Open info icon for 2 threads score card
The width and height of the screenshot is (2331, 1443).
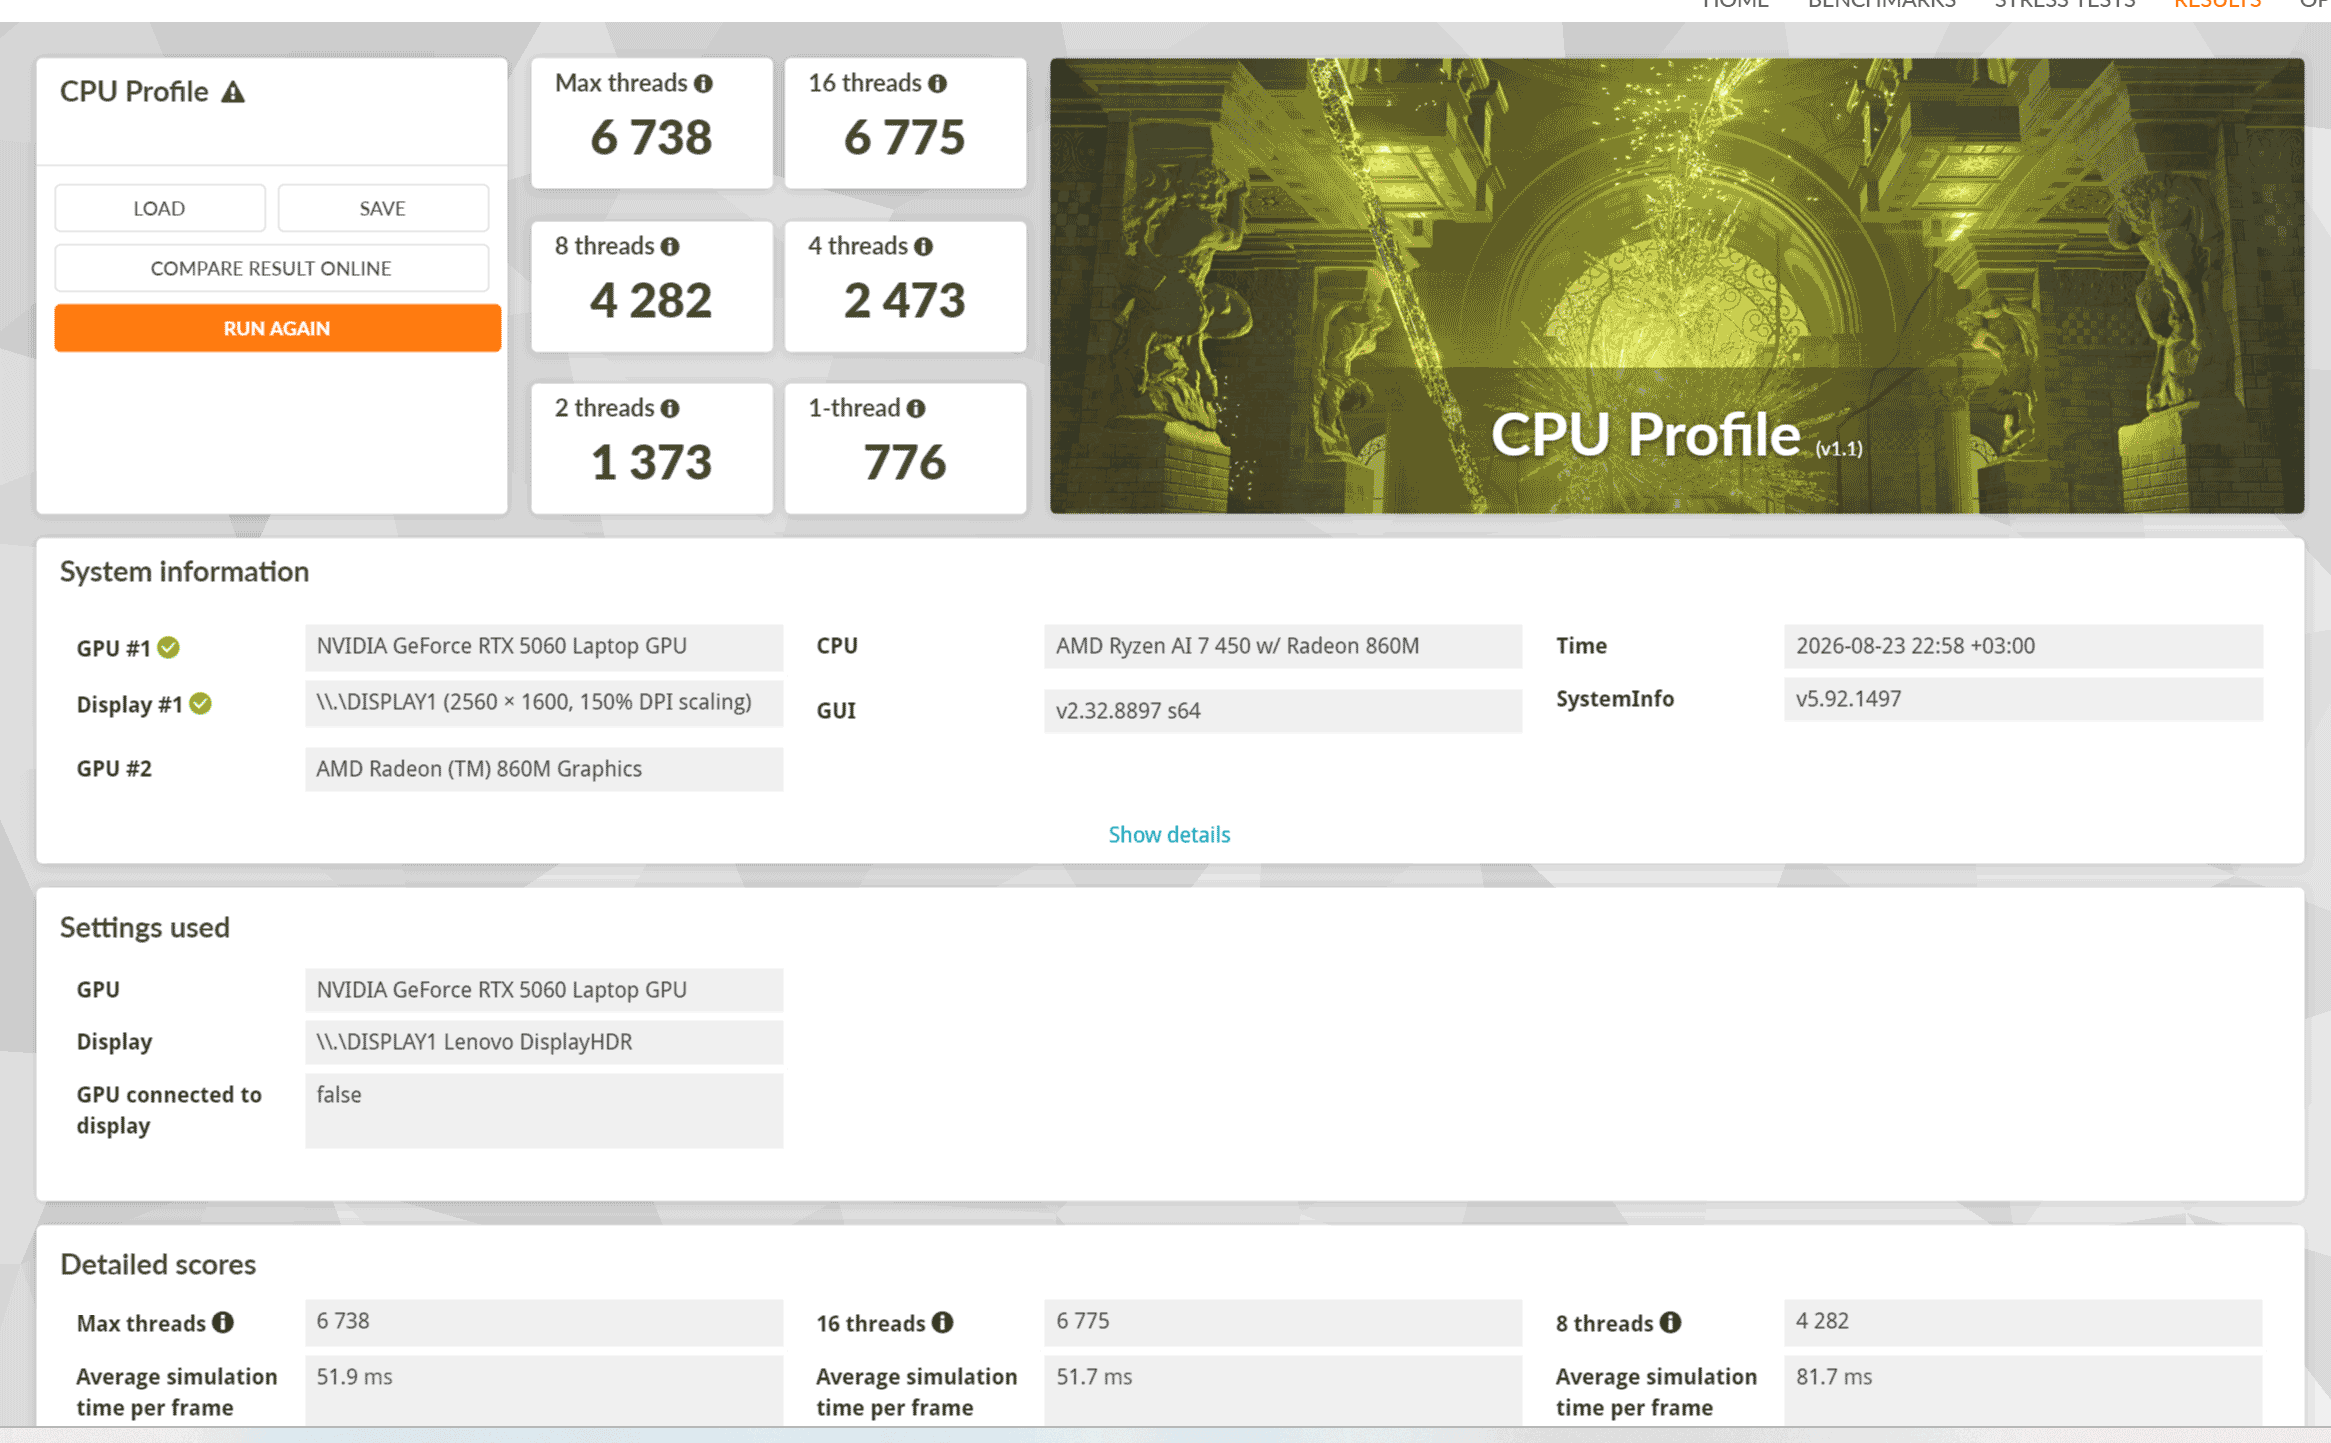(x=670, y=409)
